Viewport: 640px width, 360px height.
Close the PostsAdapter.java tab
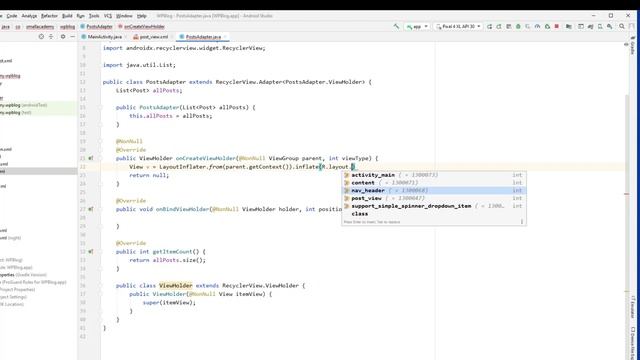point(225,37)
